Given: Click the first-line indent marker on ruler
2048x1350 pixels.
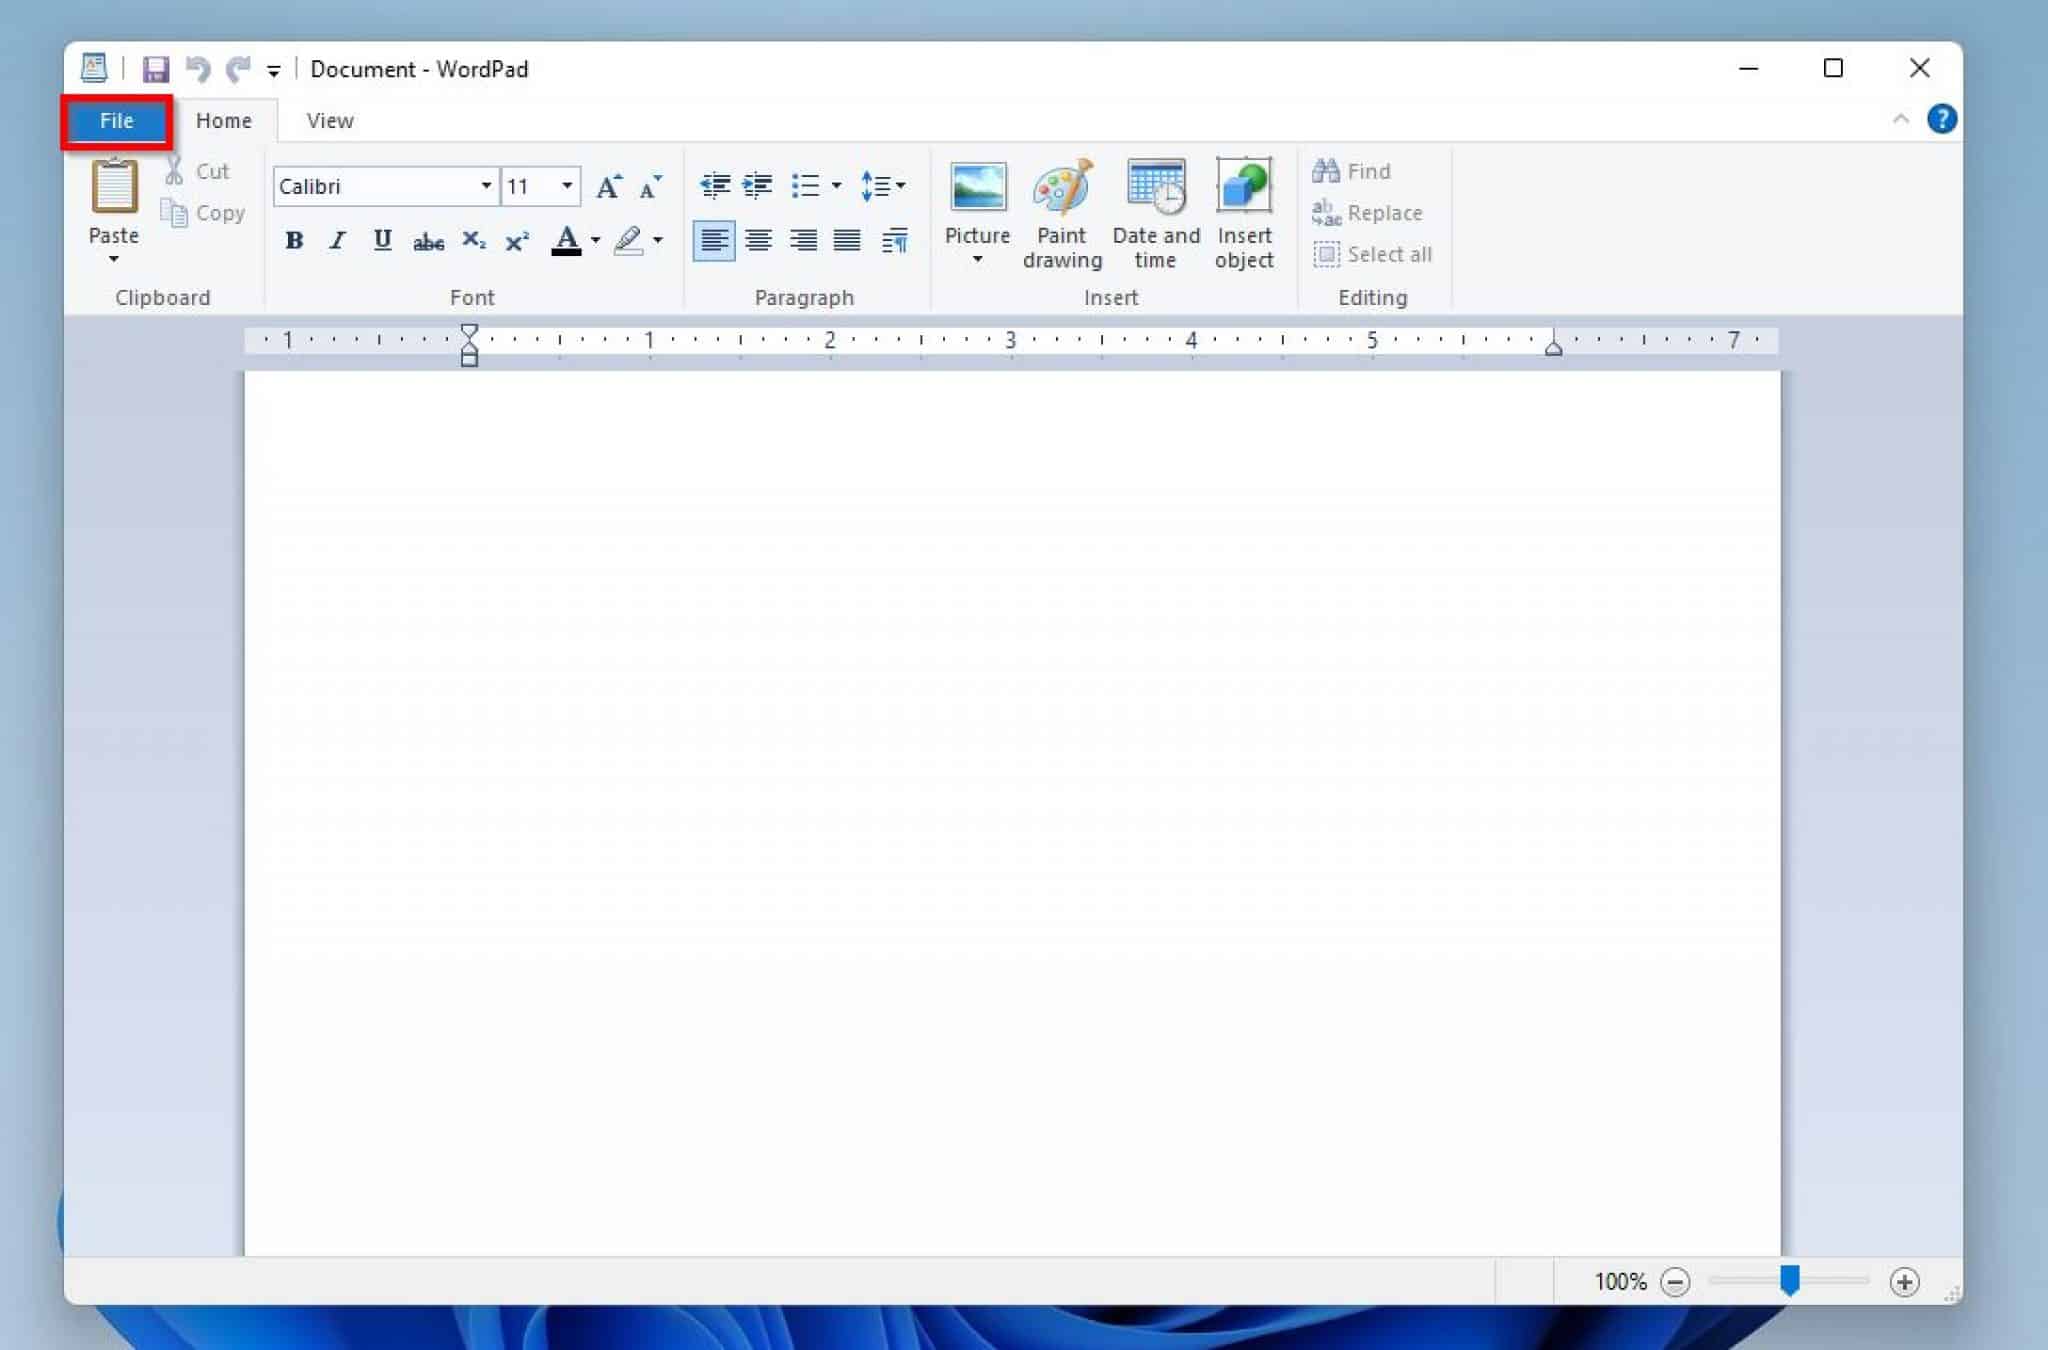Looking at the screenshot, I should 469,331.
